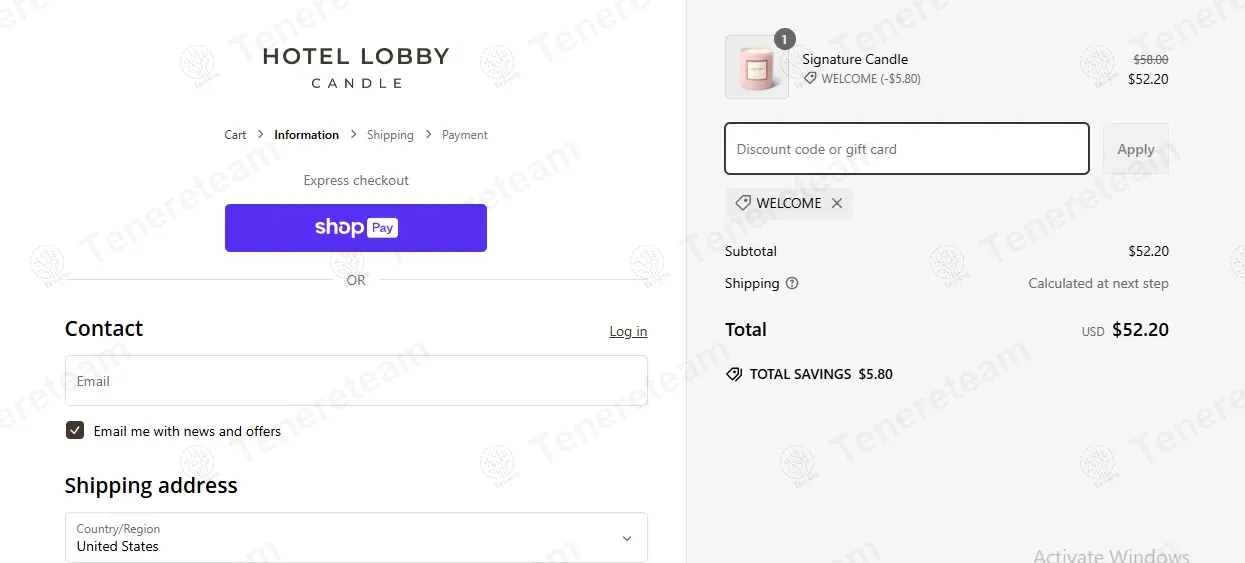Click the WELCOME discount tag icon under the product
Viewport: 1245px width, 563px height.
coord(810,79)
